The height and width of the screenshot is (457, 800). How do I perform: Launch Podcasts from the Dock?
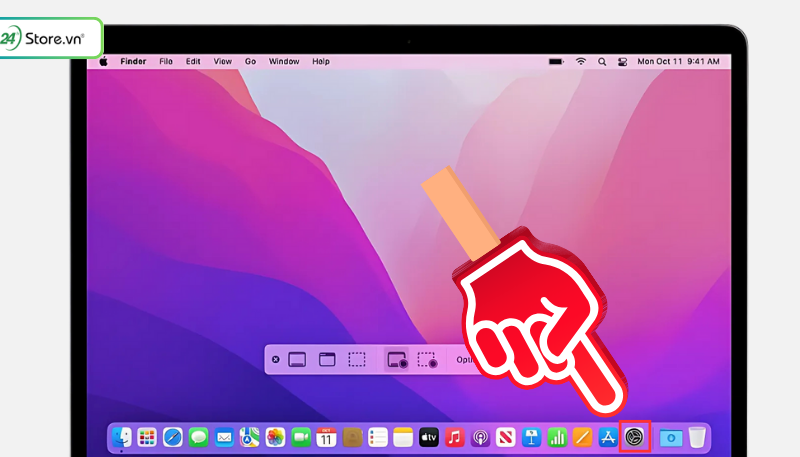[x=480, y=437]
